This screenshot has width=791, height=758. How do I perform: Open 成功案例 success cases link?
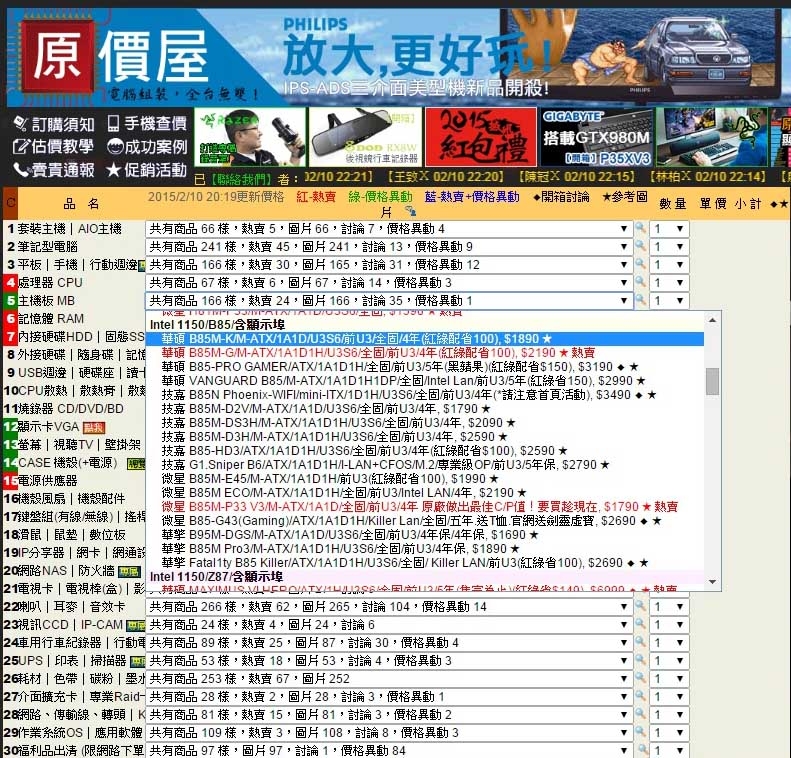[147, 147]
